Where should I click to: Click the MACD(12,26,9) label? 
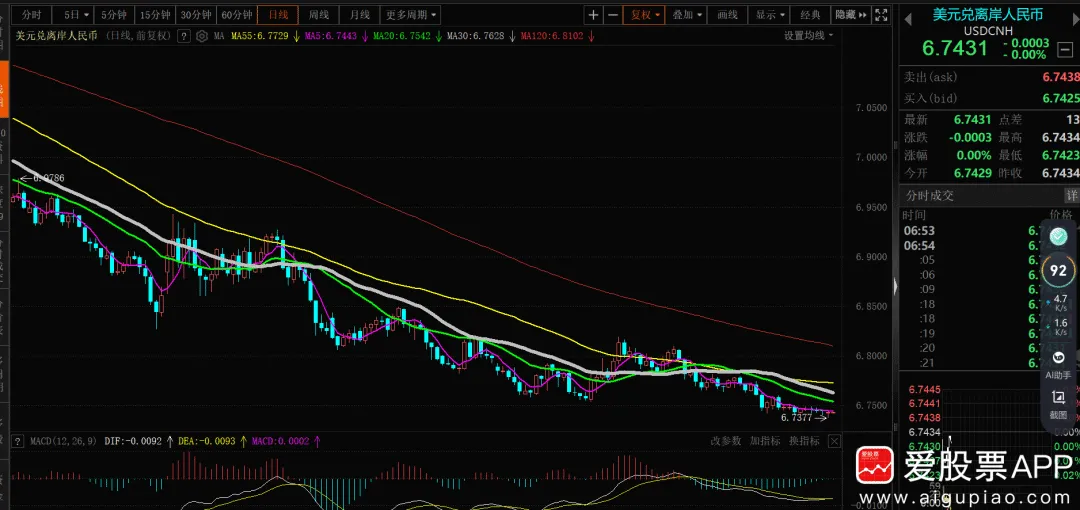[63, 441]
